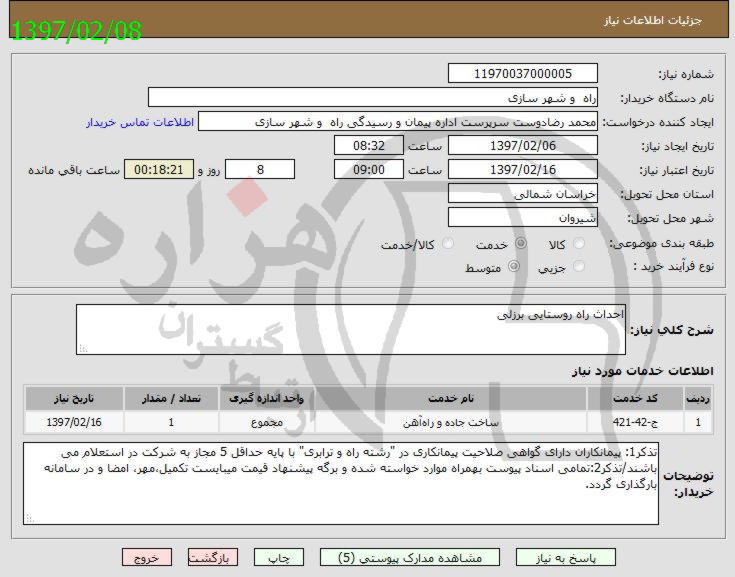
Task: Click اطلاعات خدمات مورد نیاز section heading
Action: click(643, 371)
